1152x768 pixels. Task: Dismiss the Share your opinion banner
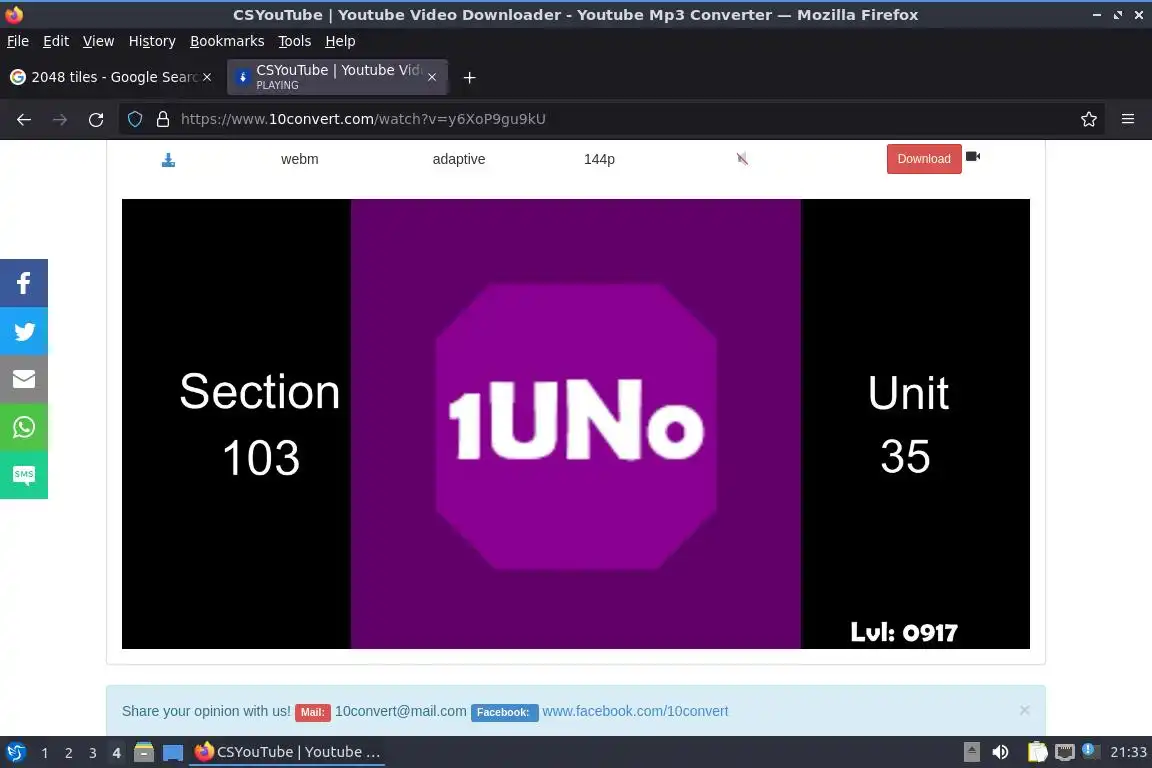[1024, 710]
